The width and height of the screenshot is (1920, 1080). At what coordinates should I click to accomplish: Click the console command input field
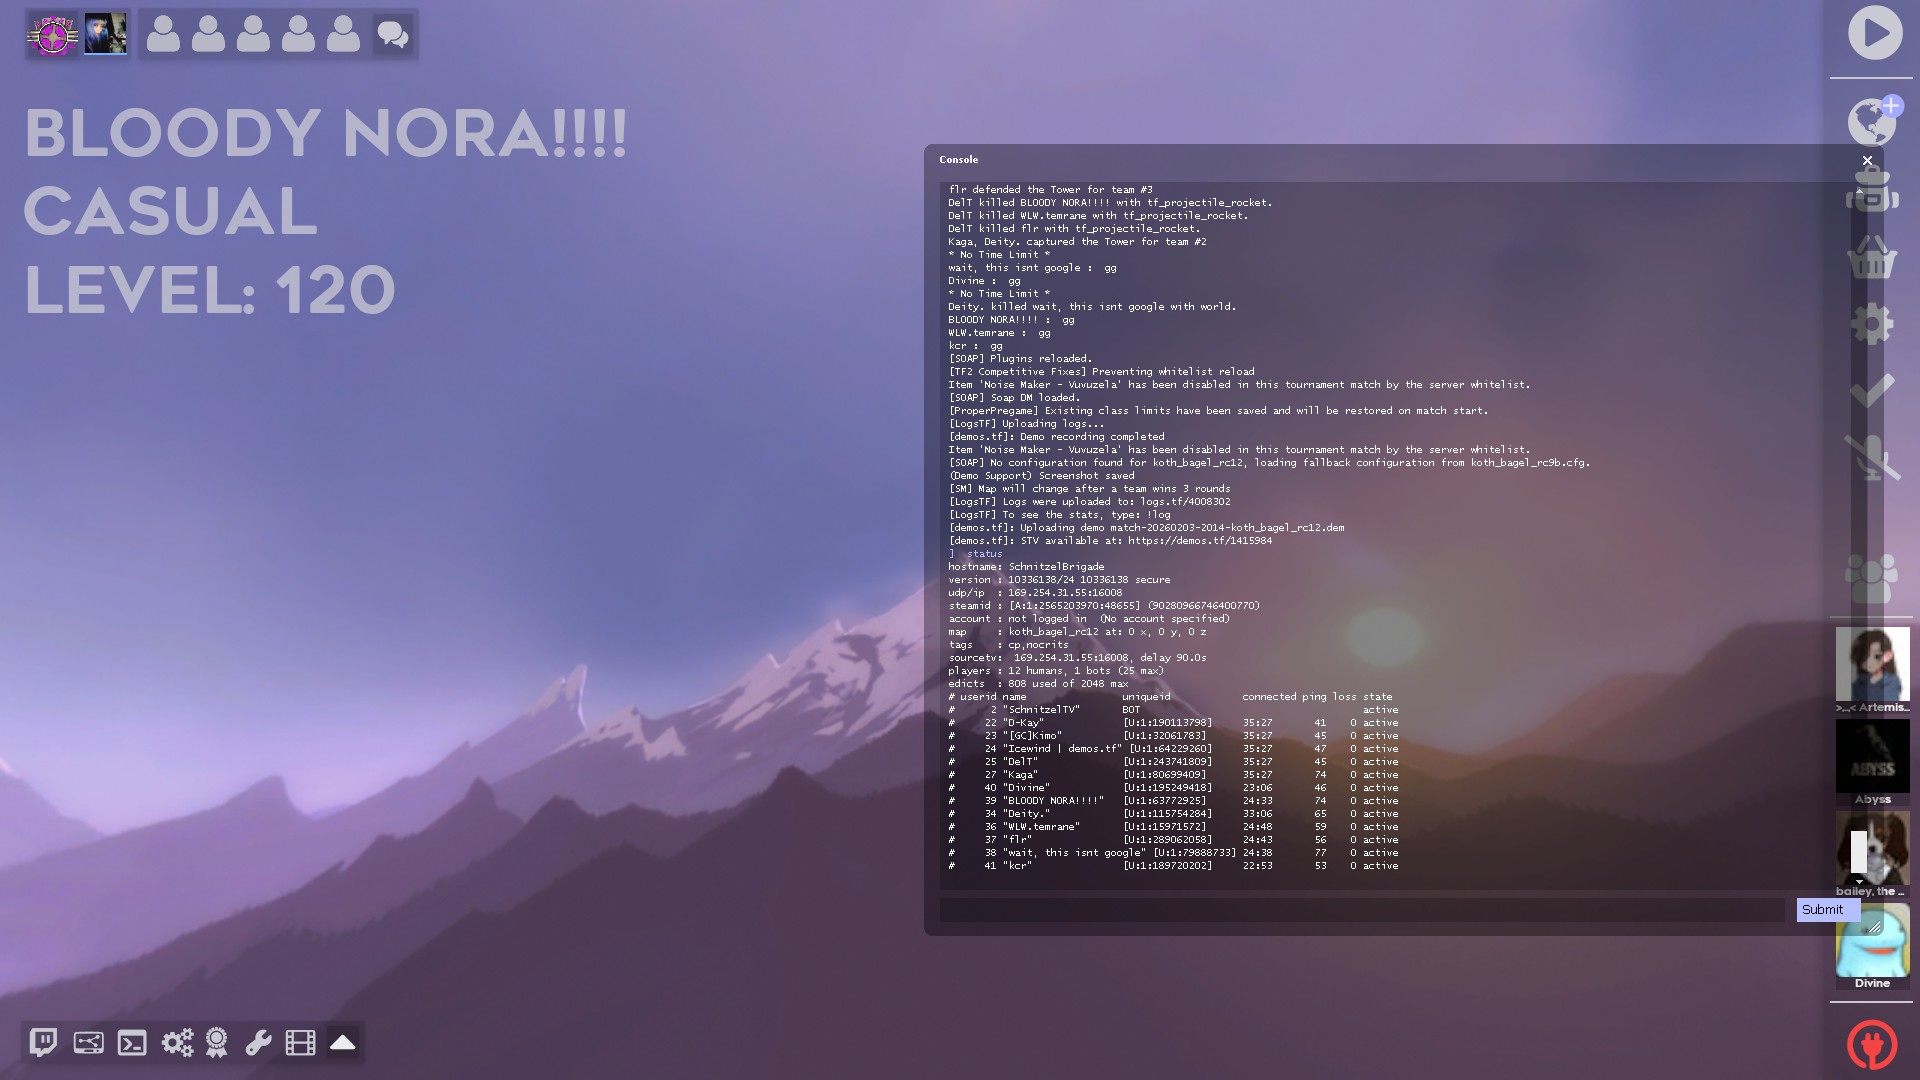[x=1362, y=910]
